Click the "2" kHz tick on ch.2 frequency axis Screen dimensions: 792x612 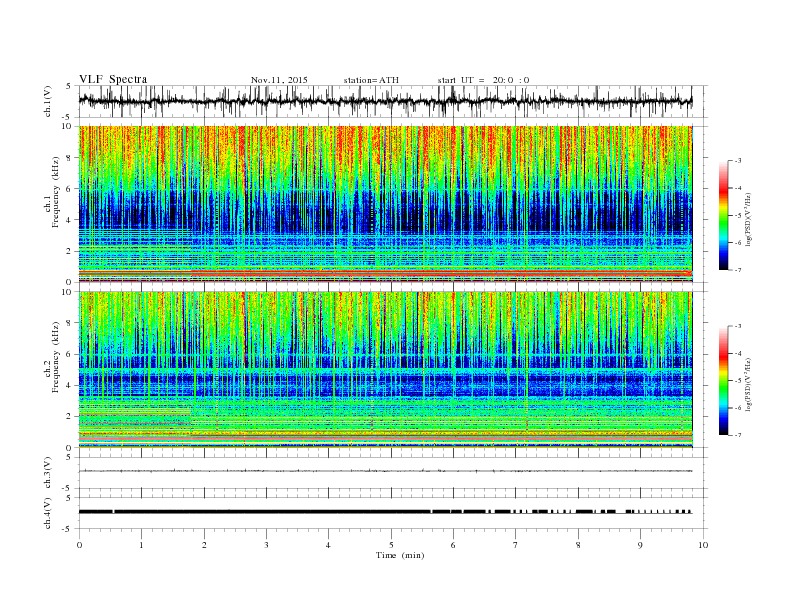pyautogui.click(x=70, y=417)
